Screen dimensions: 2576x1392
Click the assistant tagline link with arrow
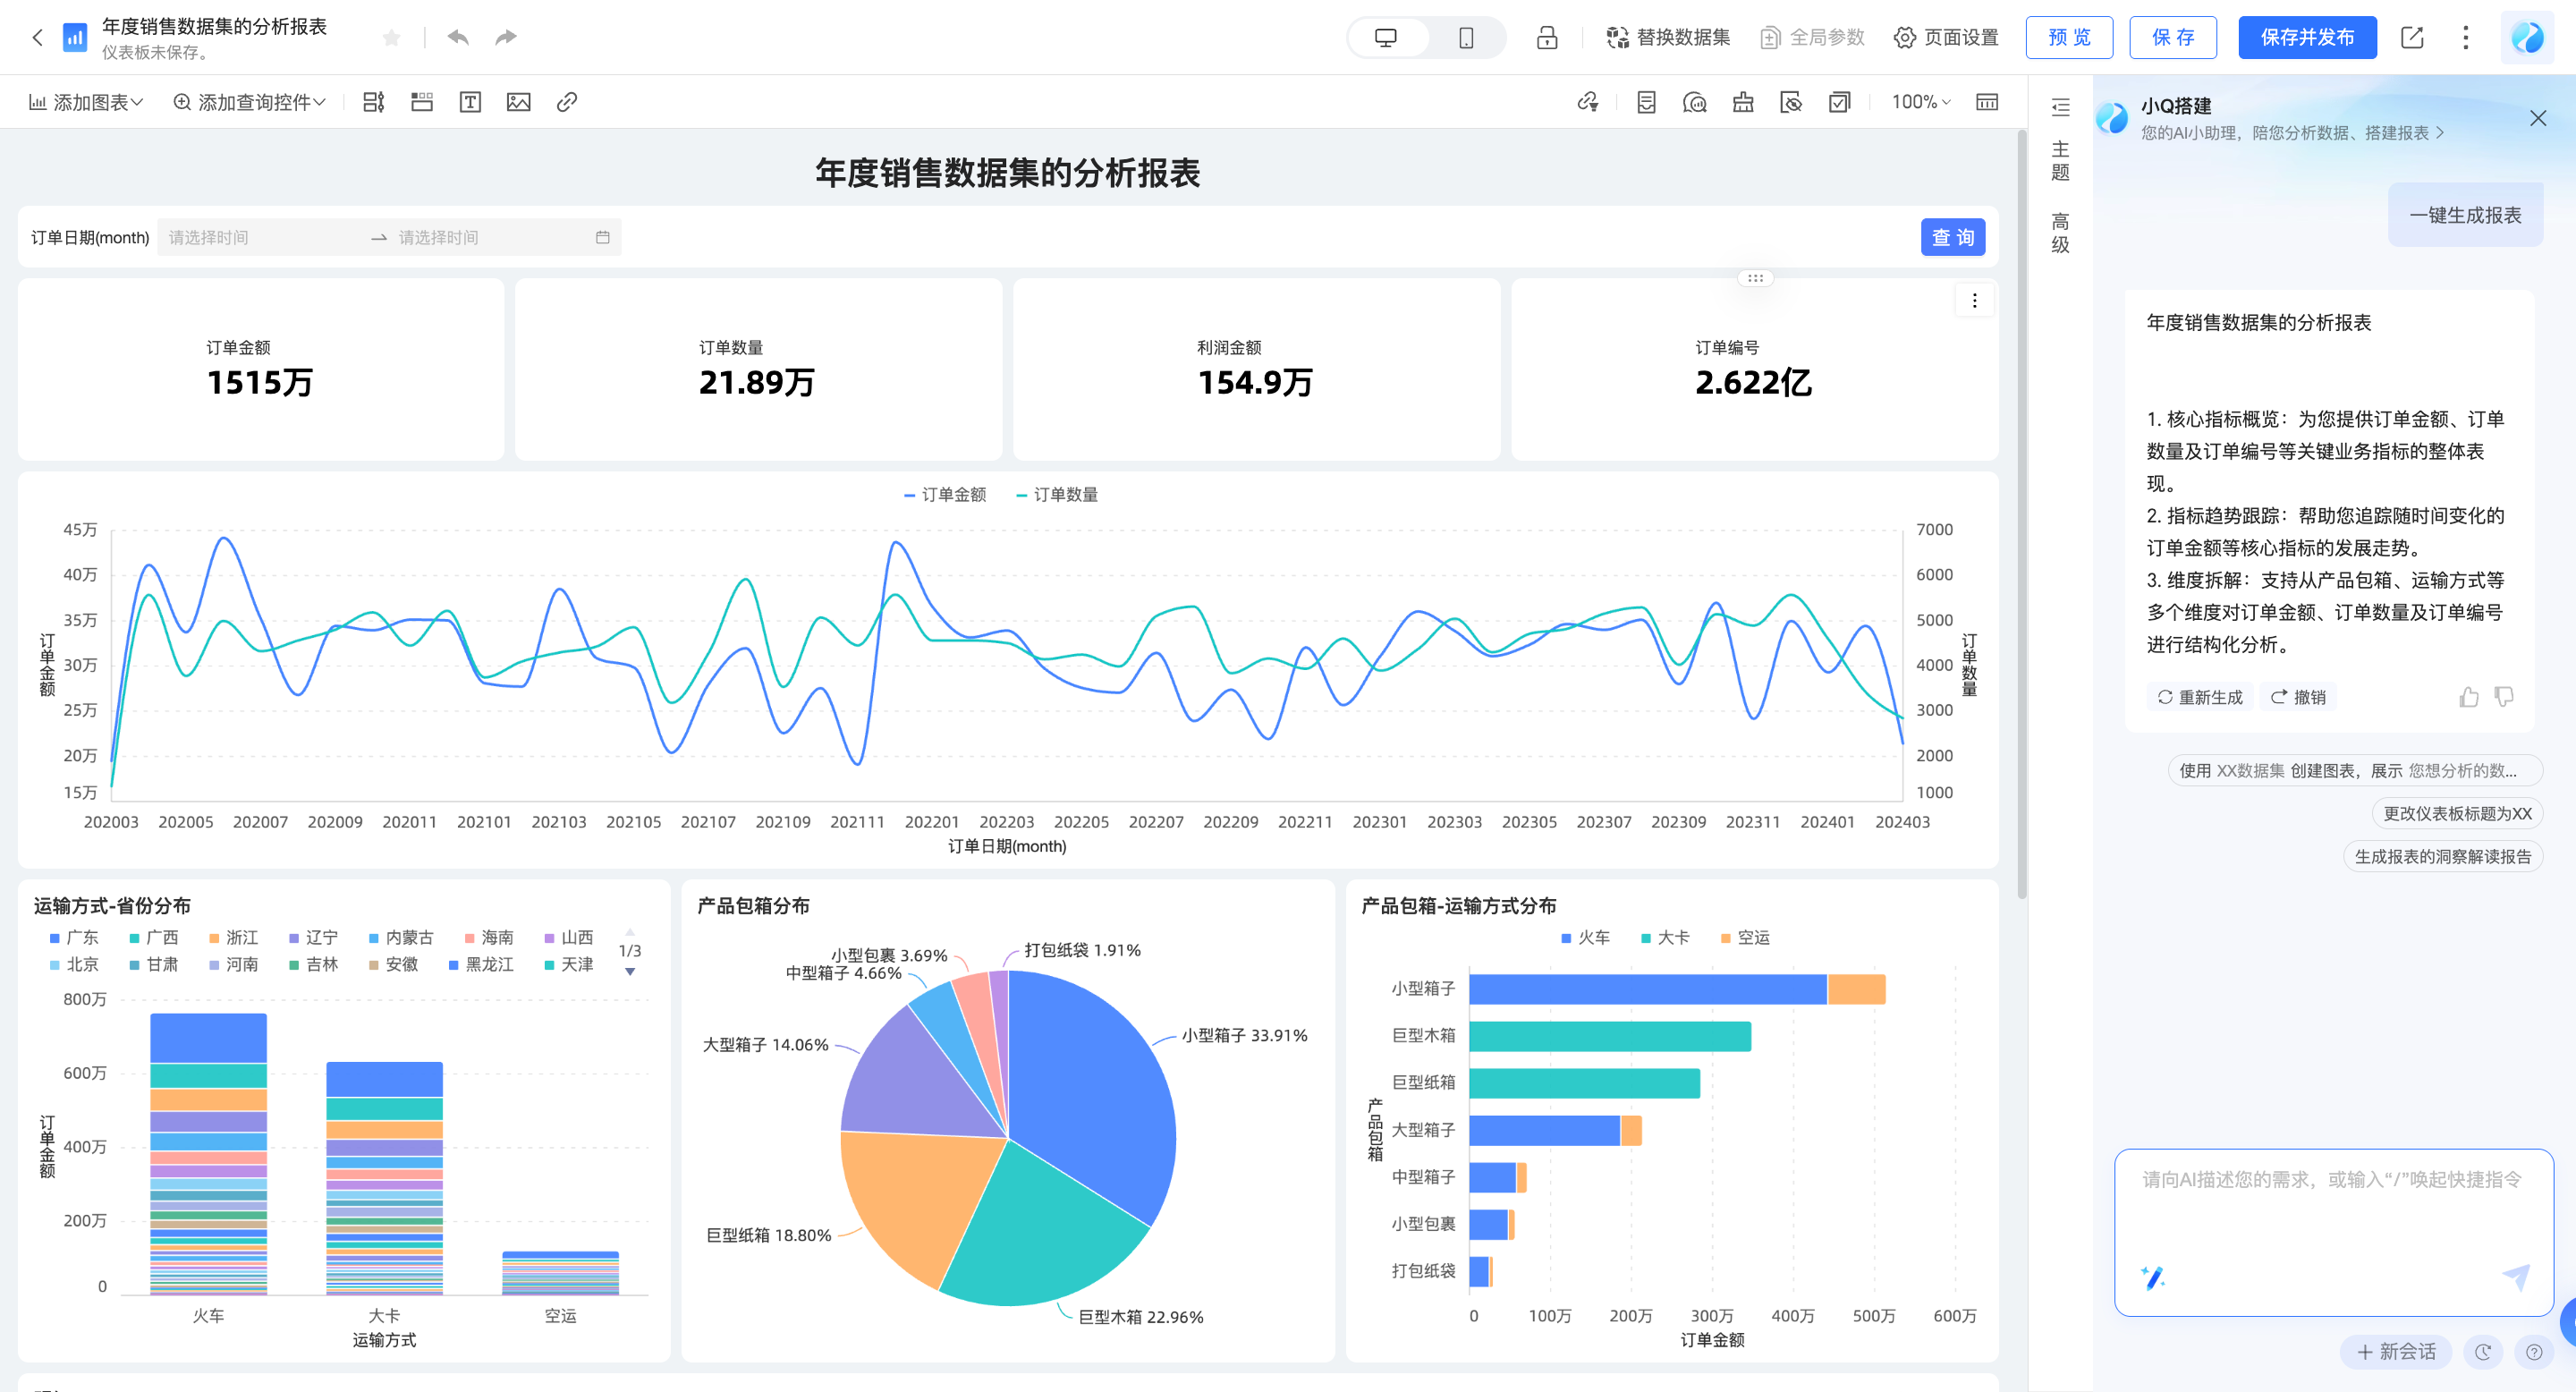[2292, 133]
